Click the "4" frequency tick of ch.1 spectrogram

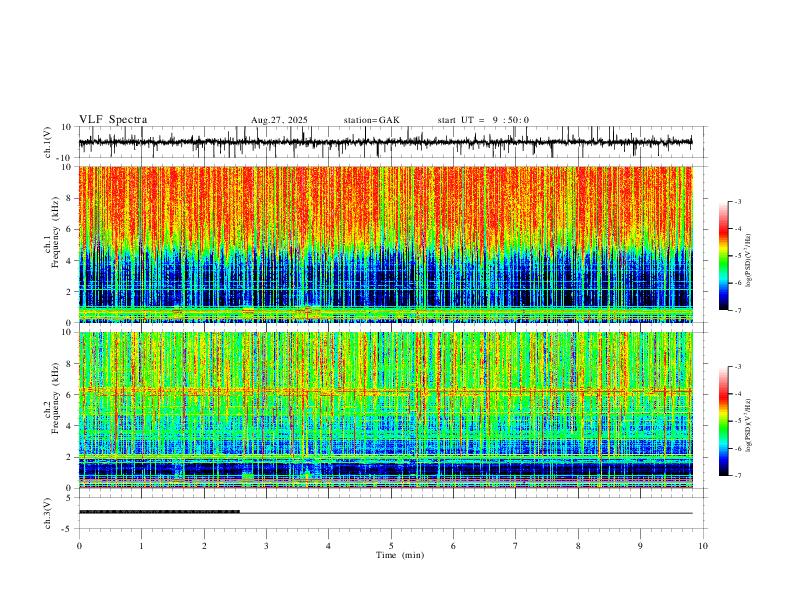pos(70,261)
